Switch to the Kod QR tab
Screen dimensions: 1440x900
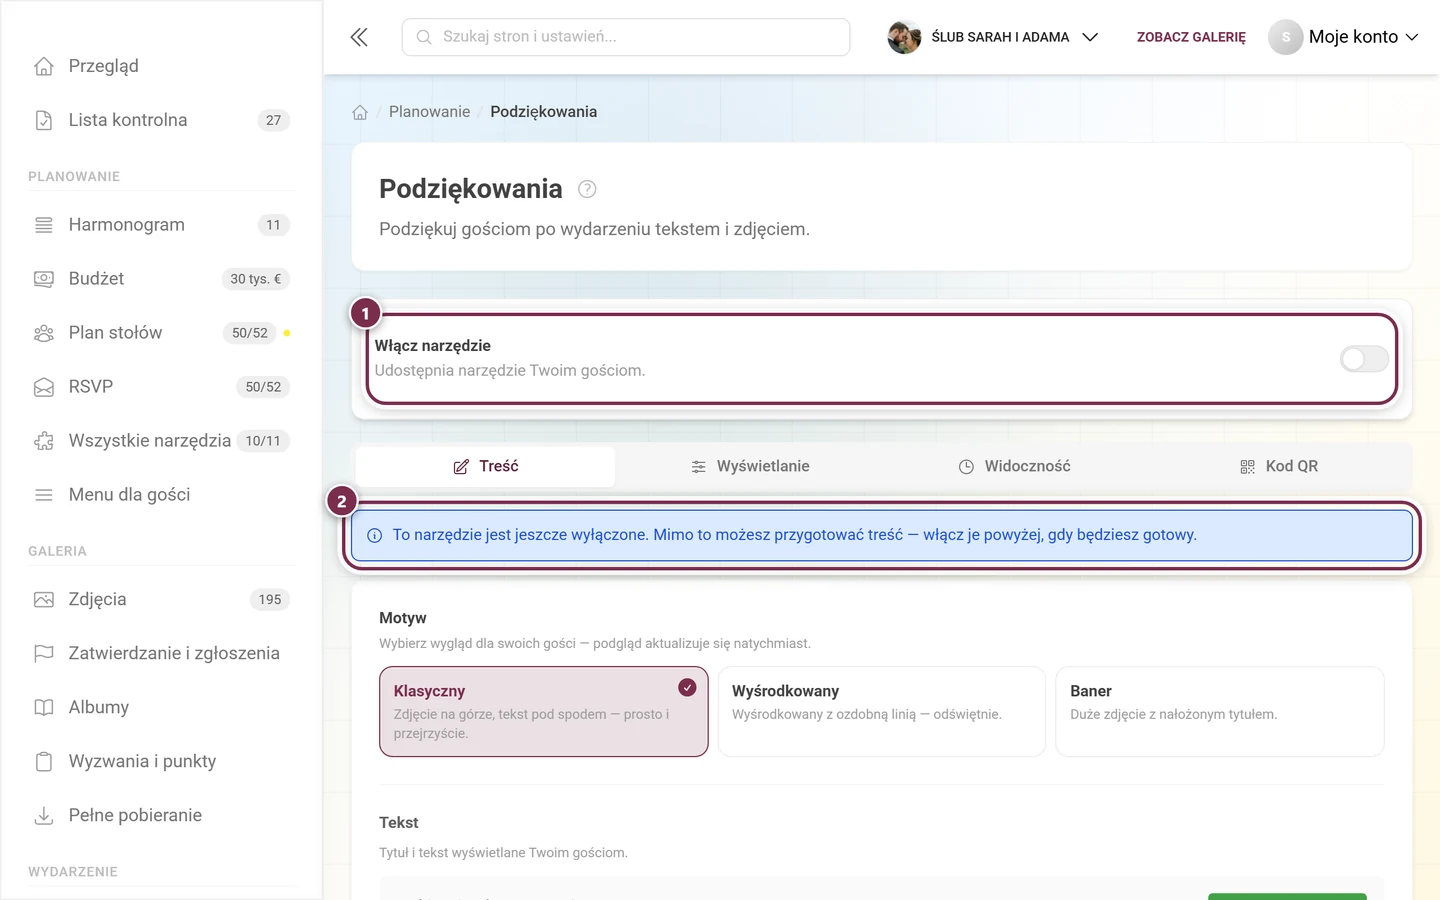pos(1279,466)
